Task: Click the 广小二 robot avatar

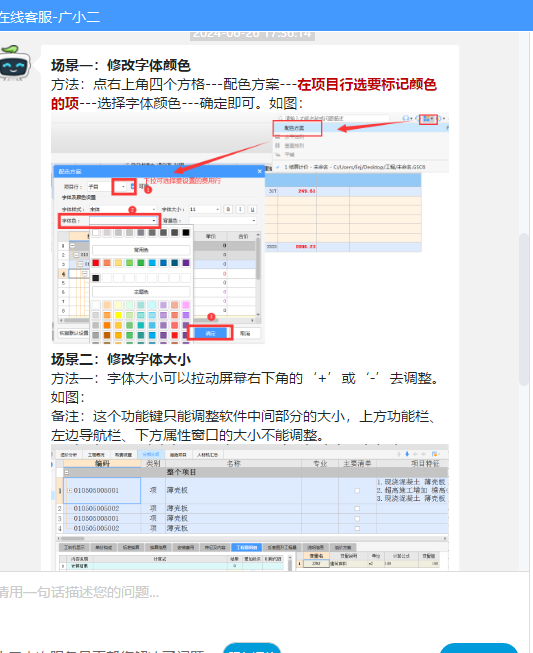Action: click(x=15, y=63)
